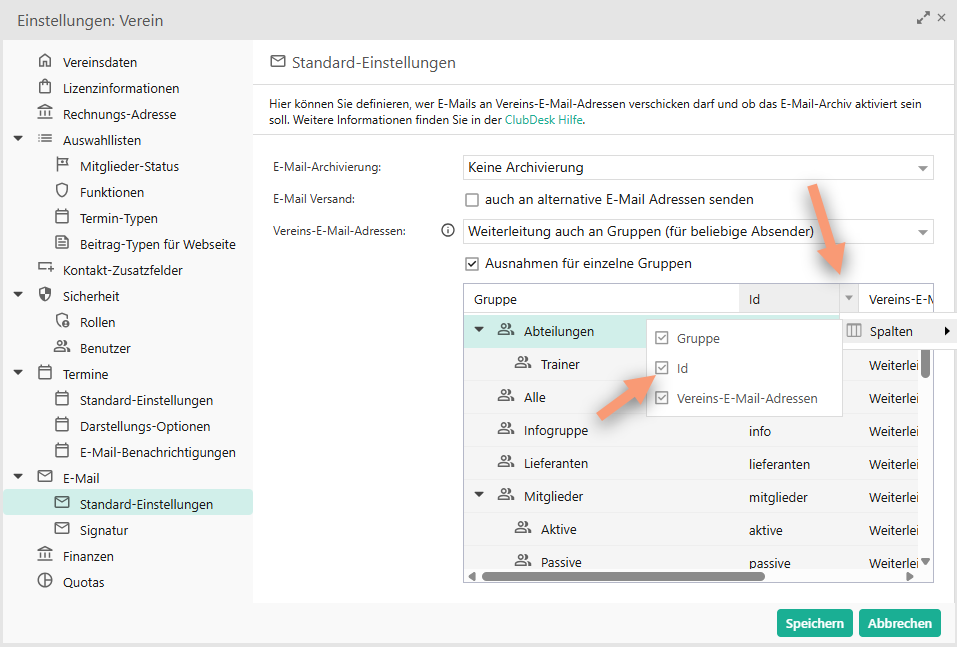Click the group icon of Lieferanten row
The width and height of the screenshot is (957, 647).
(x=506, y=462)
